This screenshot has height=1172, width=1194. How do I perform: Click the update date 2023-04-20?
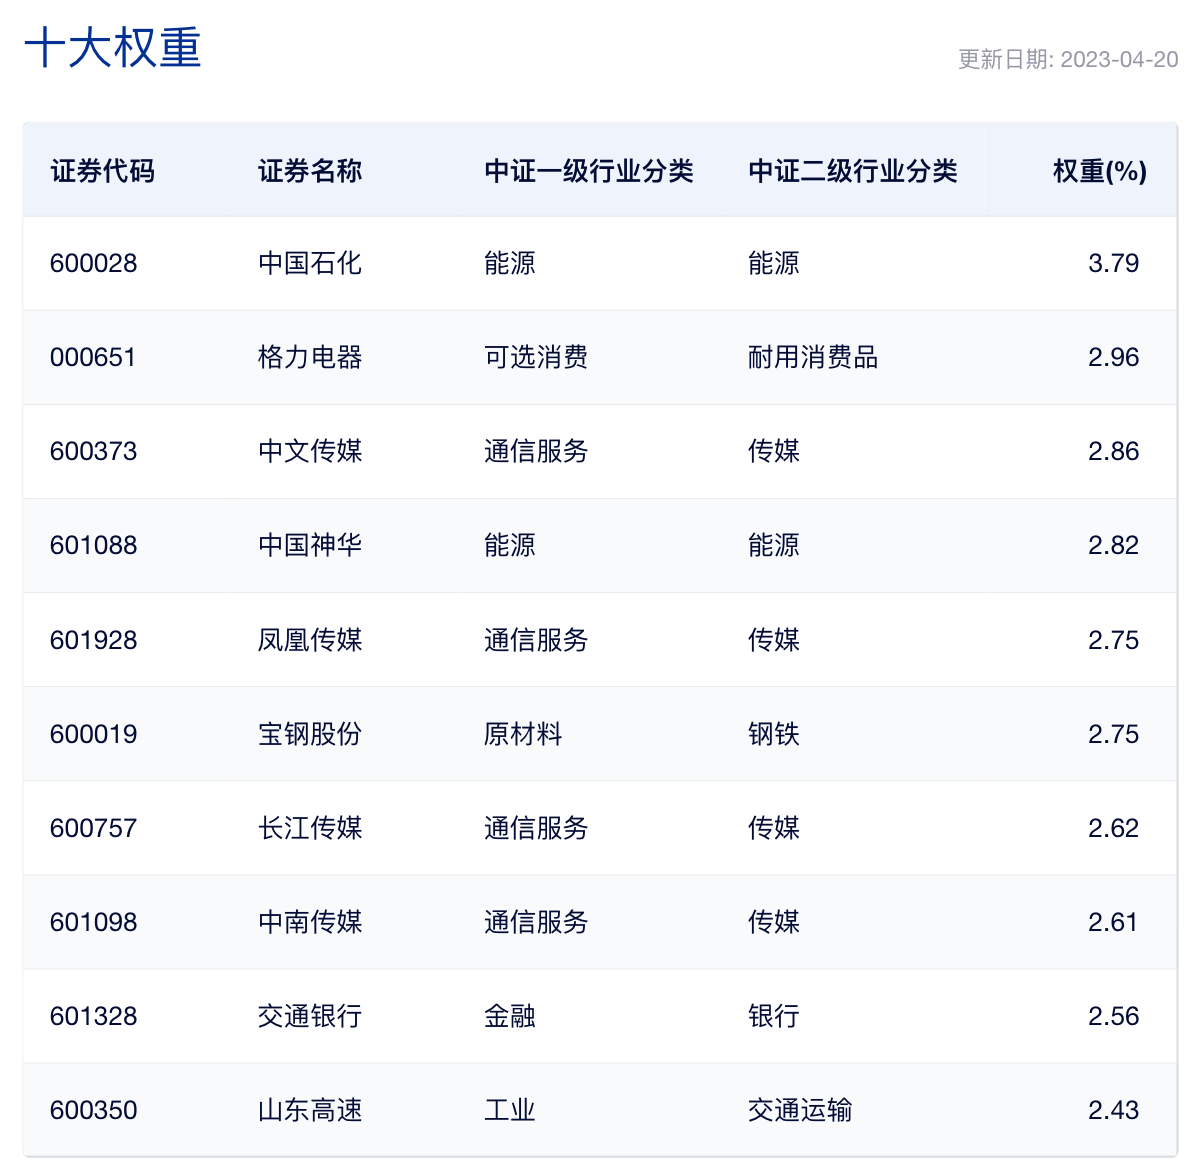(1119, 59)
